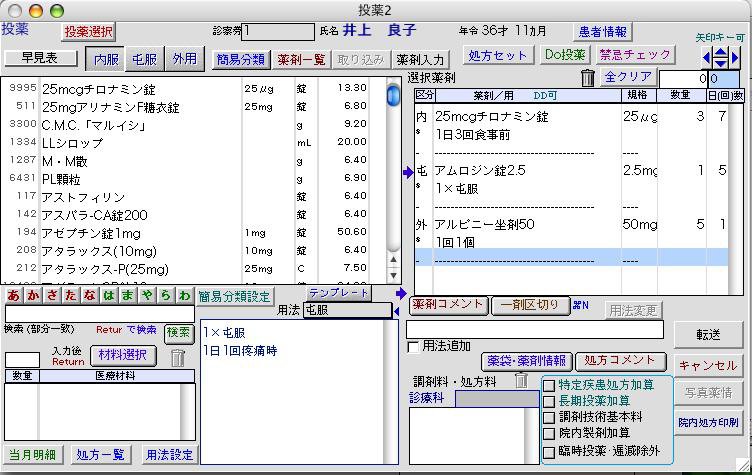Click な kana index button
Screen dimensions: 752x475
(90, 296)
